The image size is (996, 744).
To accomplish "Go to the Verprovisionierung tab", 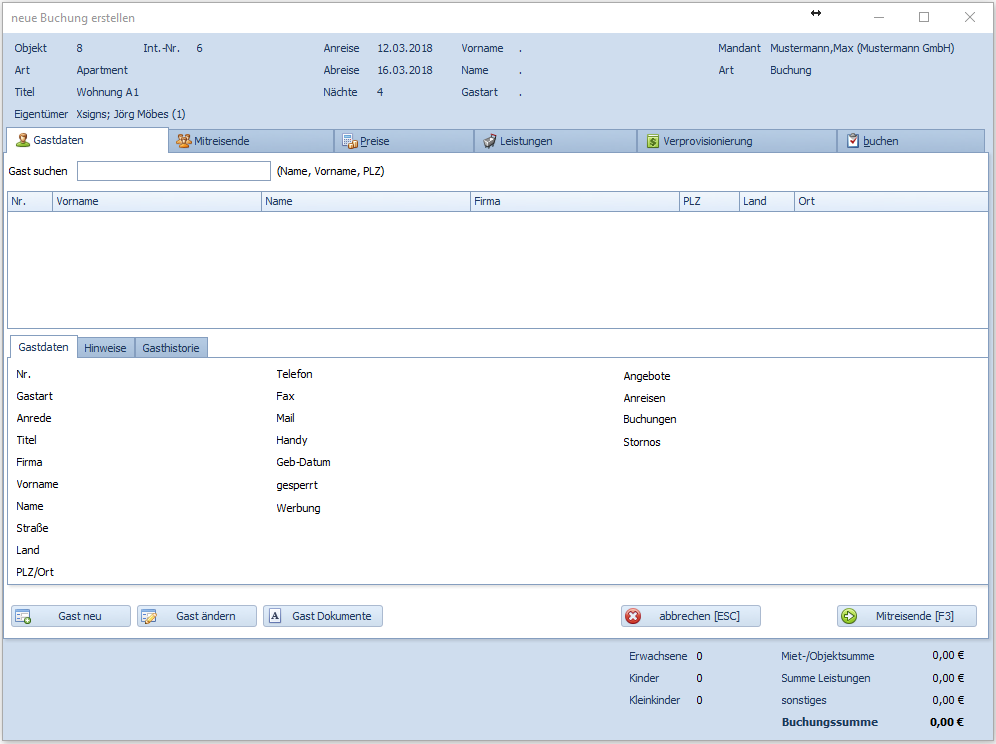I will [x=737, y=141].
